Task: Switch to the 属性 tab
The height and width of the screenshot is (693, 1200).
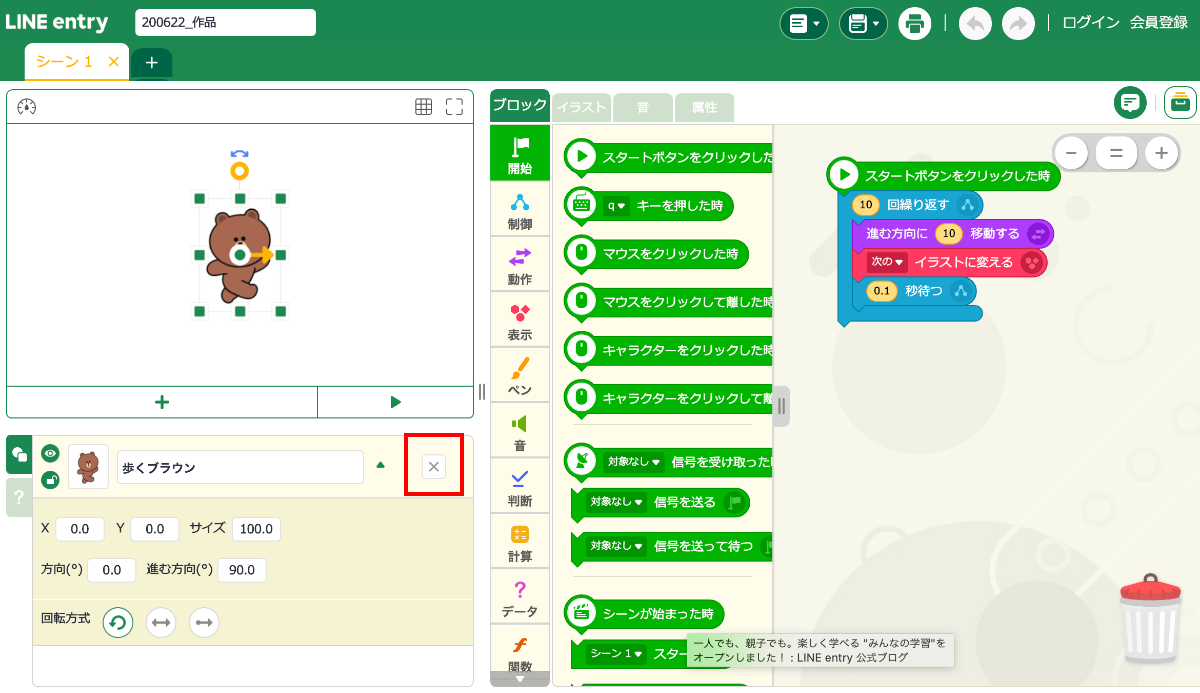Action: pyautogui.click(x=704, y=107)
